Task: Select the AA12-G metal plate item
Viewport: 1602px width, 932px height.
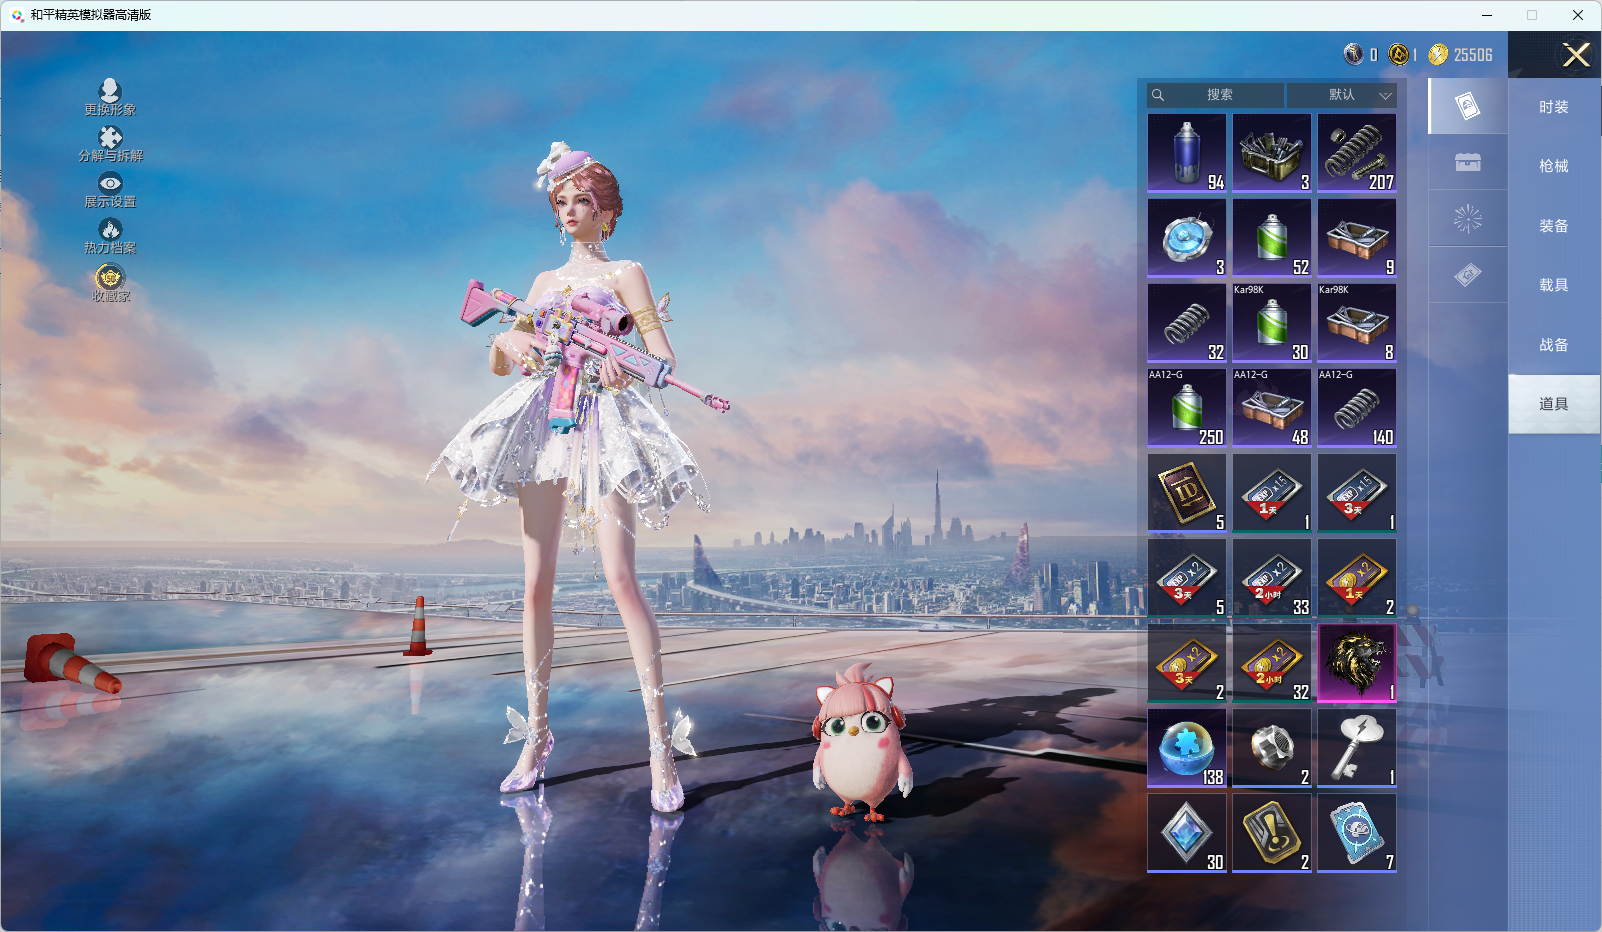Action: 1272,408
